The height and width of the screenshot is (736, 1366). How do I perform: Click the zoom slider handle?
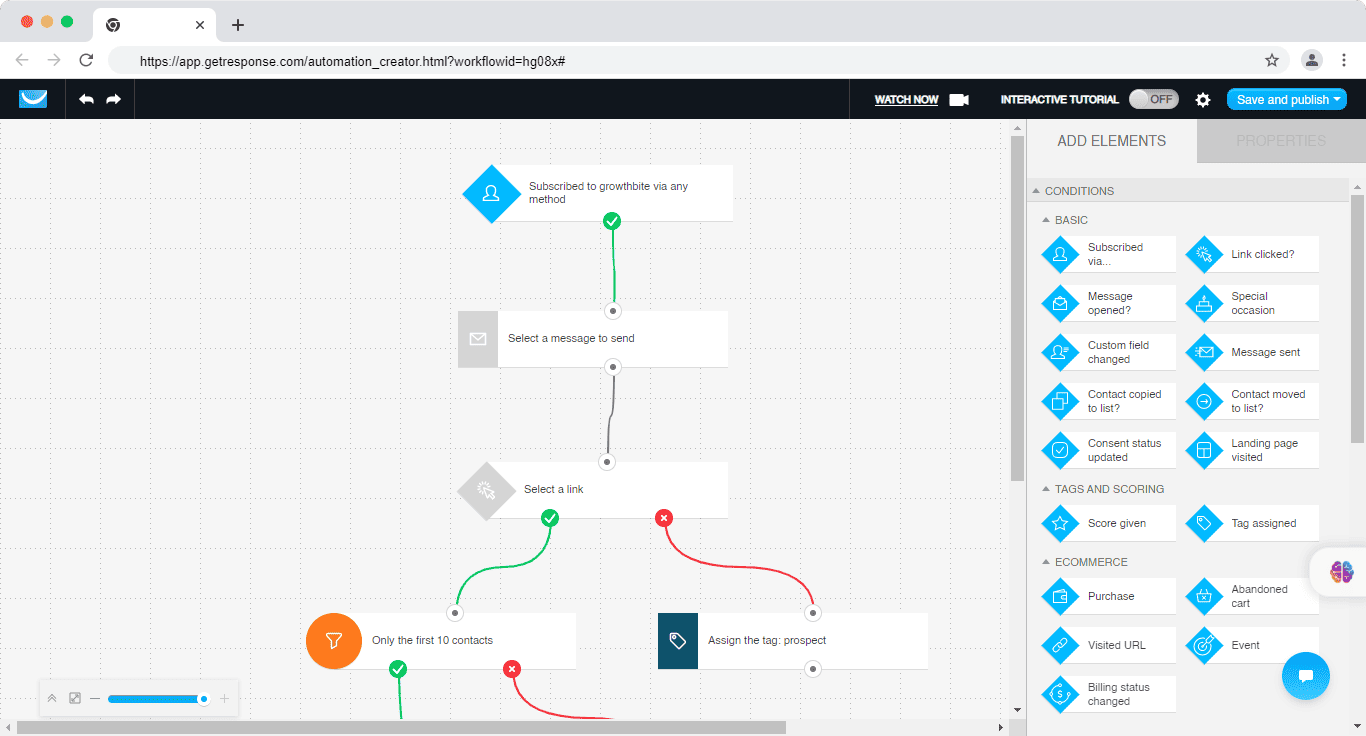(204, 699)
